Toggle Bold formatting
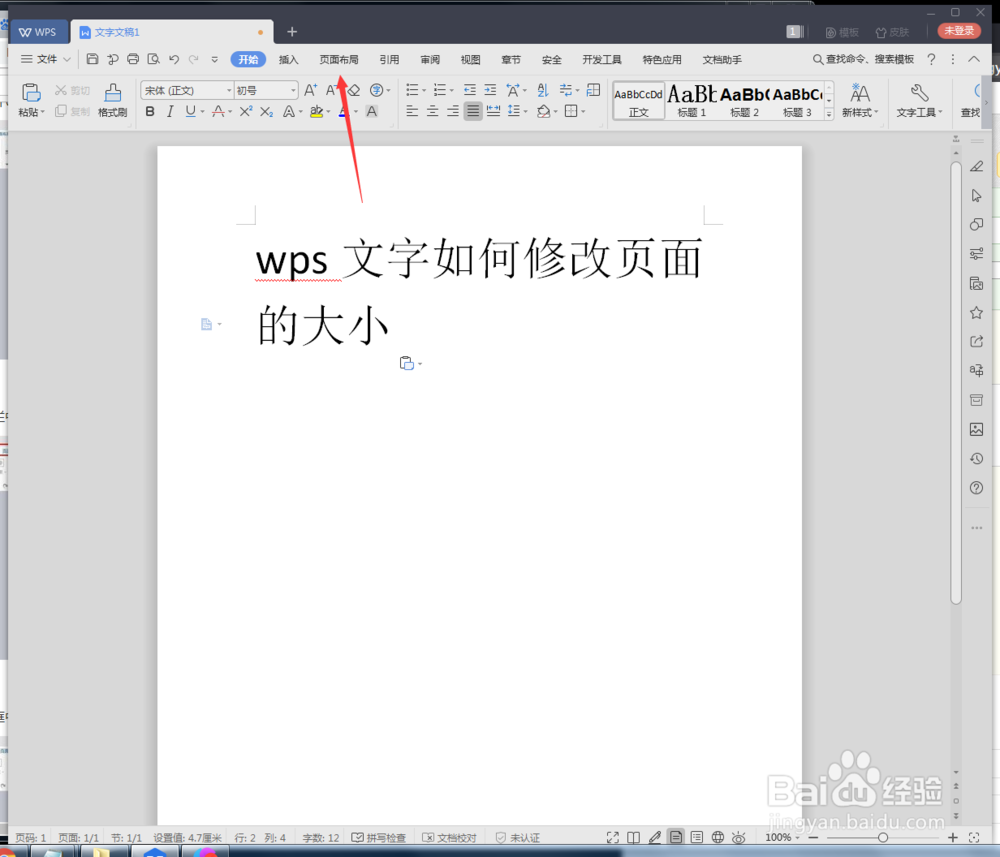The width and height of the screenshot is (1000, 857). (x=150, y=112)
